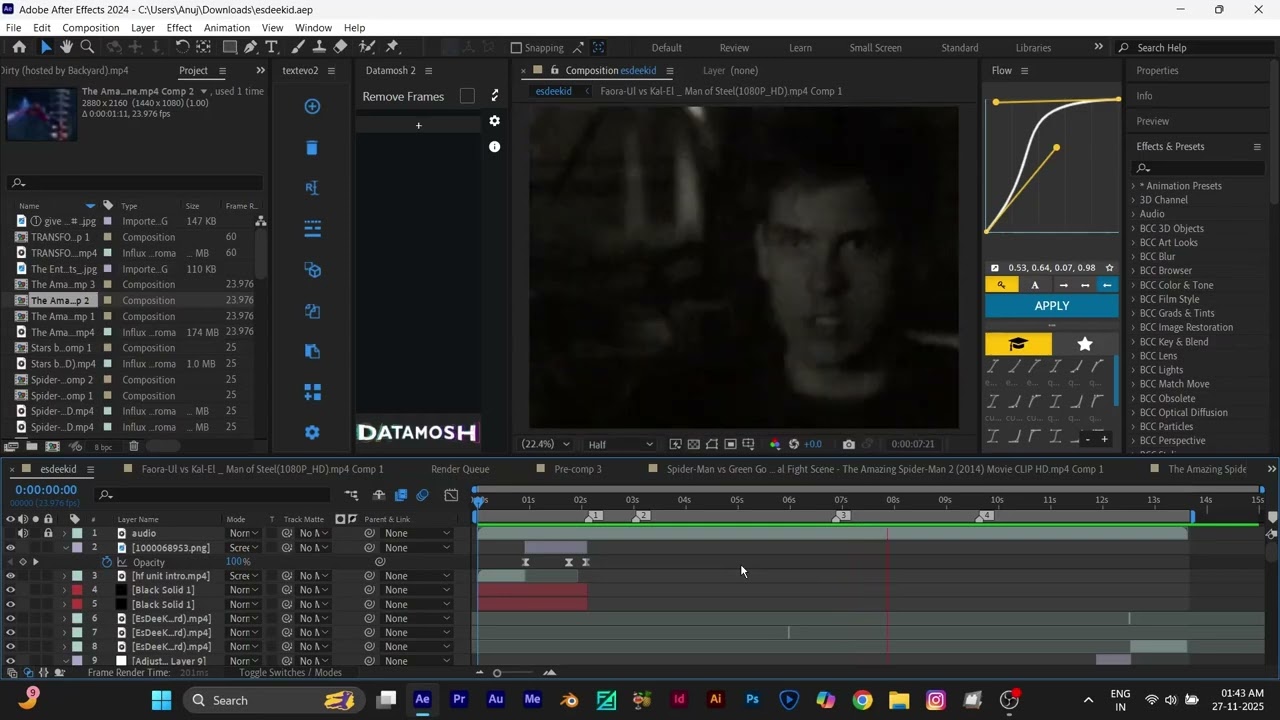Open the Animation menu

227,28
